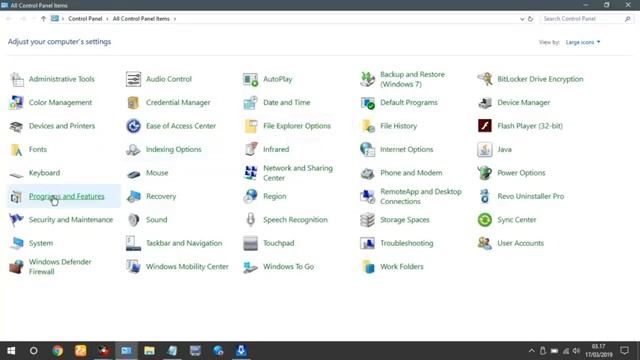Open the Storage Spaces link
640x360 pixels.
pos(405,220)
